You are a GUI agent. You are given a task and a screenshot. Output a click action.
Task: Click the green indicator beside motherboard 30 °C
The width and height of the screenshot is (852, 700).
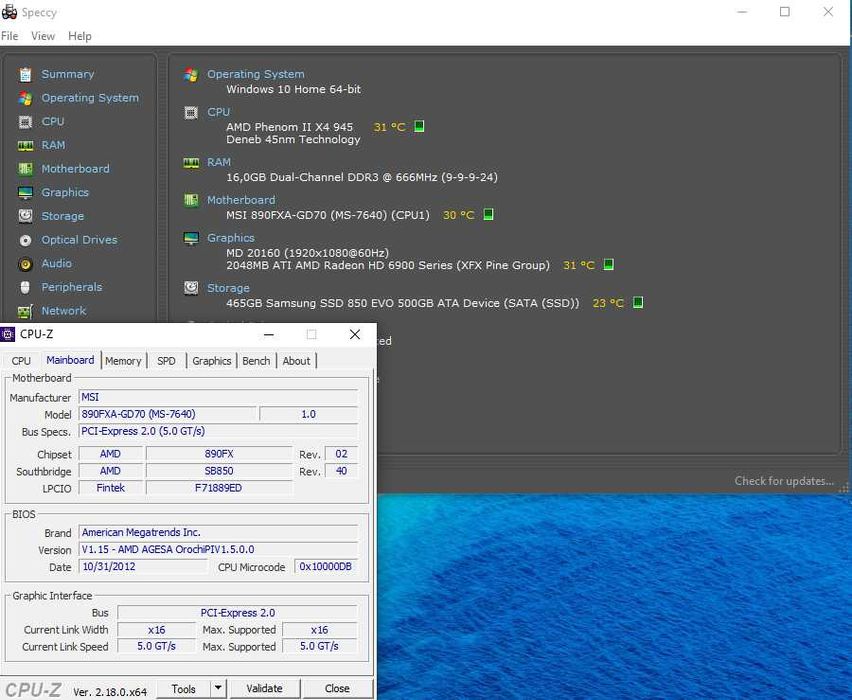click(x=488, y=215)
